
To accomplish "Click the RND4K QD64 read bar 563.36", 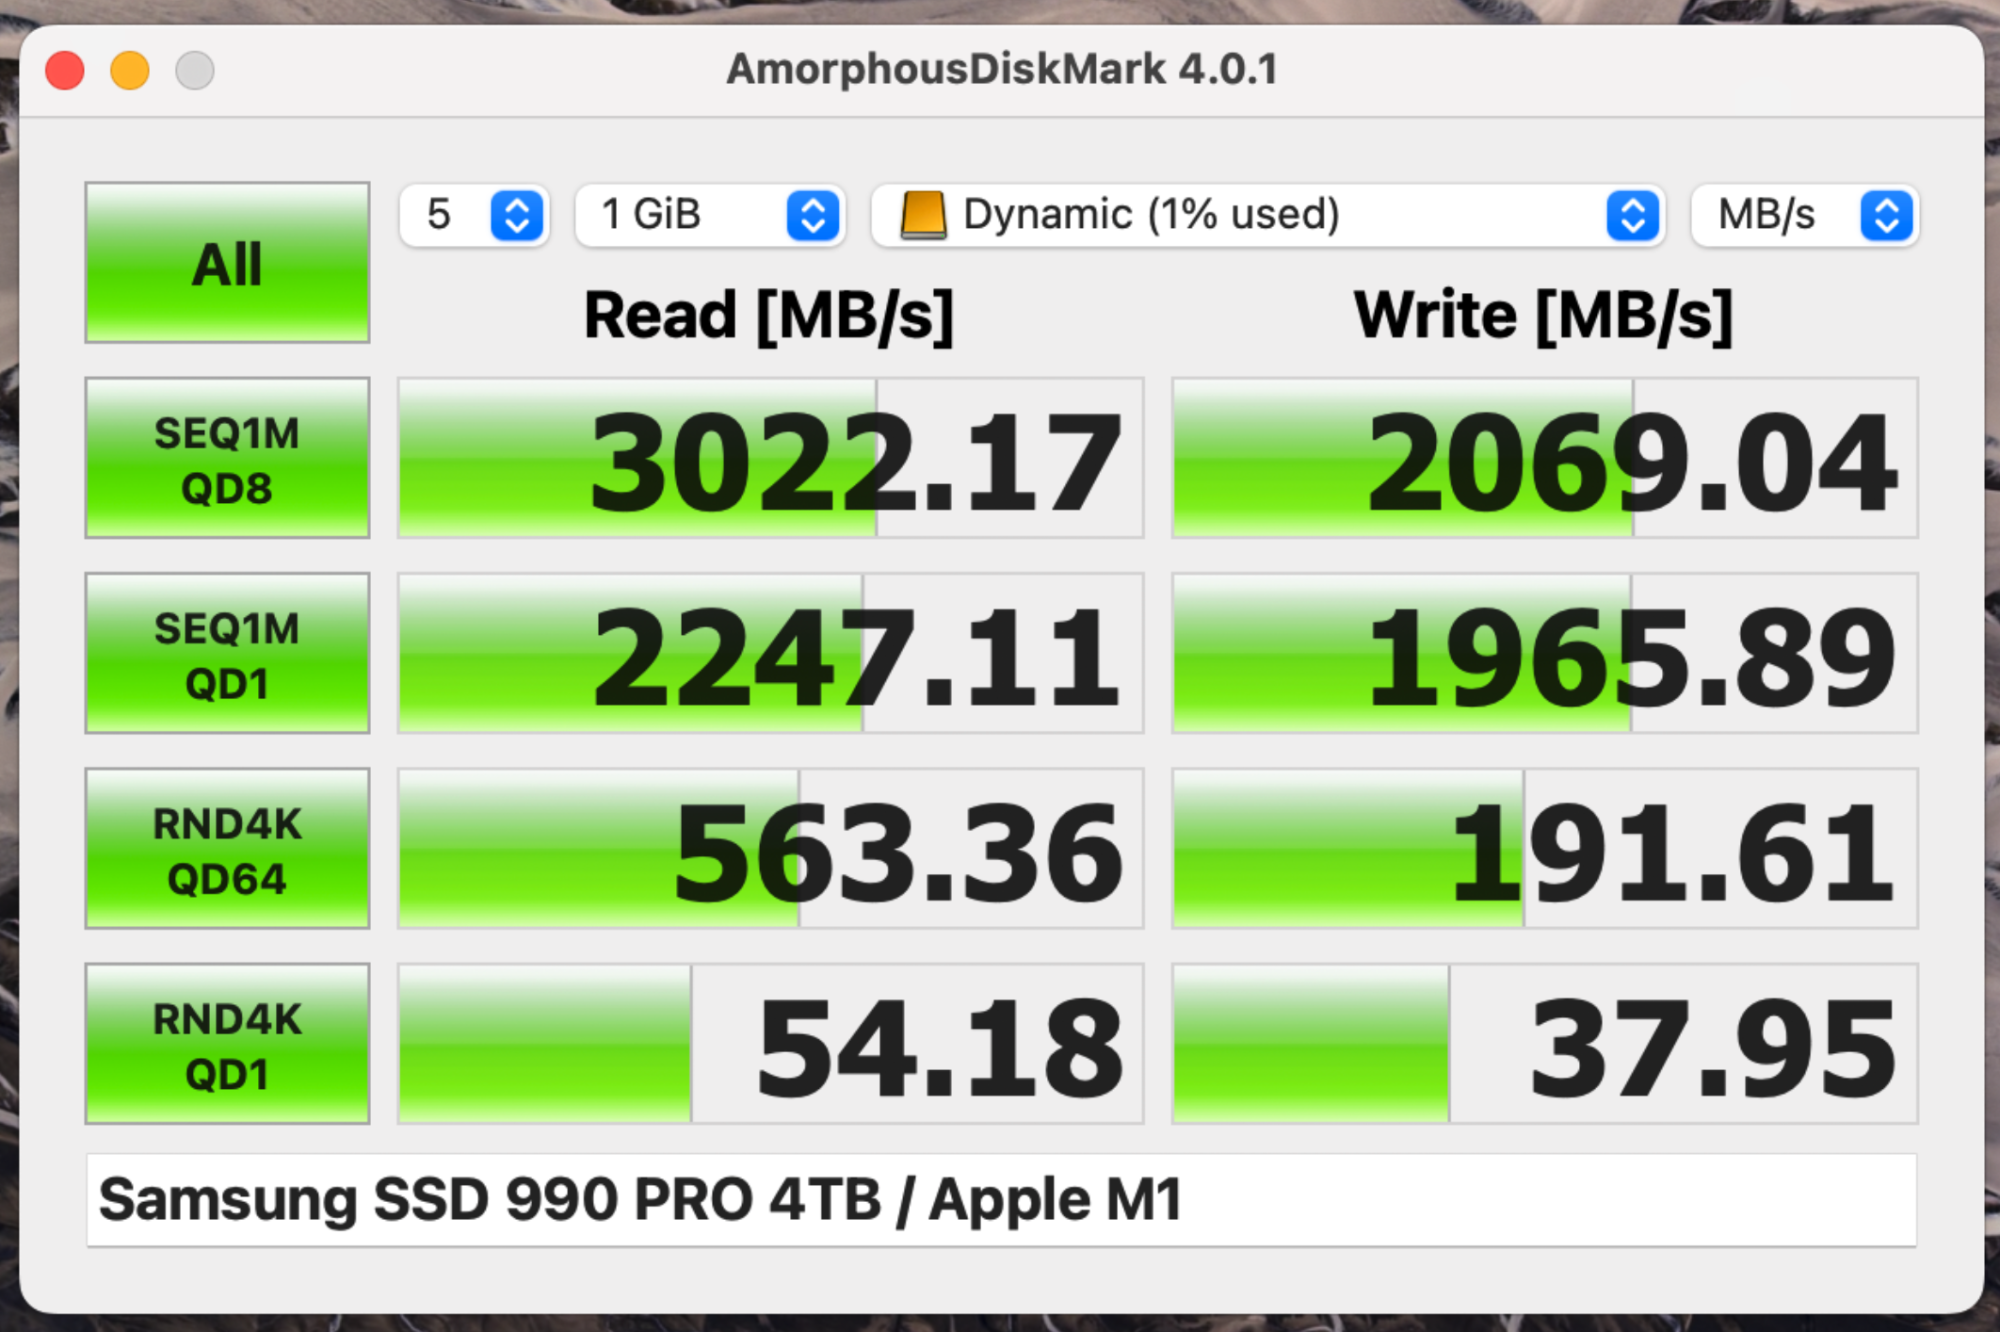I will coord(770,849).
